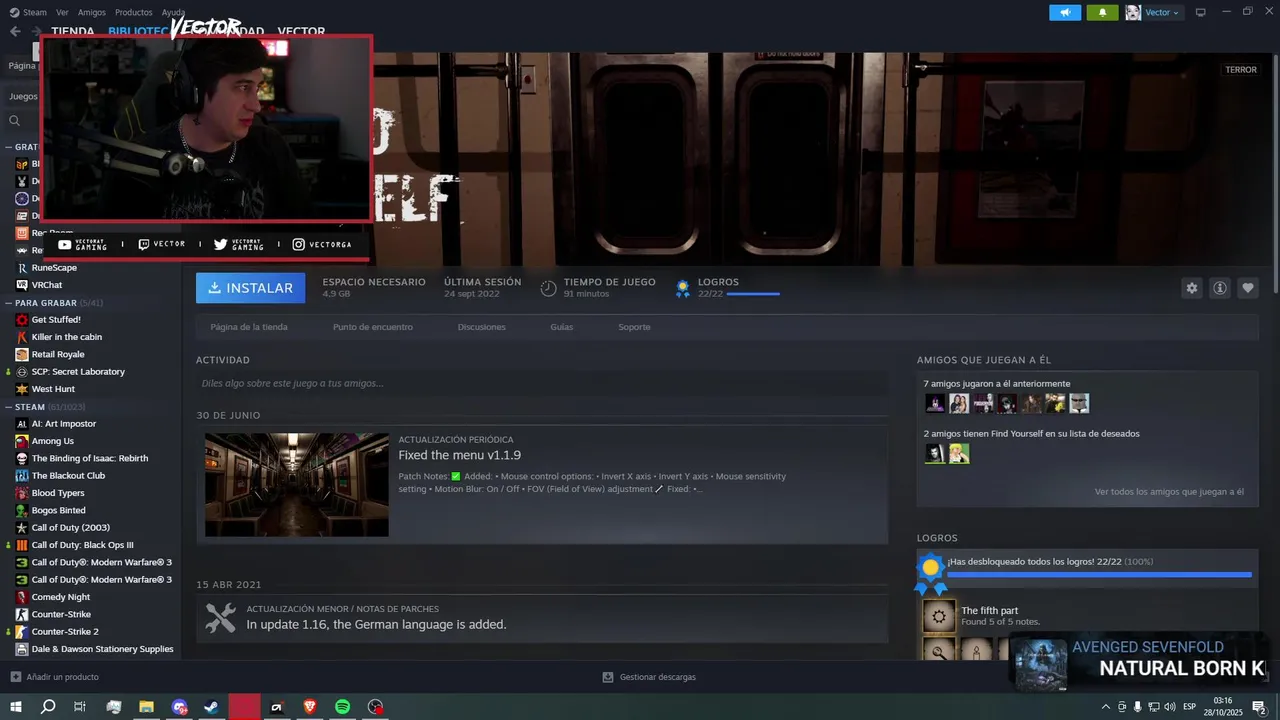Open the Productos menu
1280x720 pixels.
[x=134, y=12]
